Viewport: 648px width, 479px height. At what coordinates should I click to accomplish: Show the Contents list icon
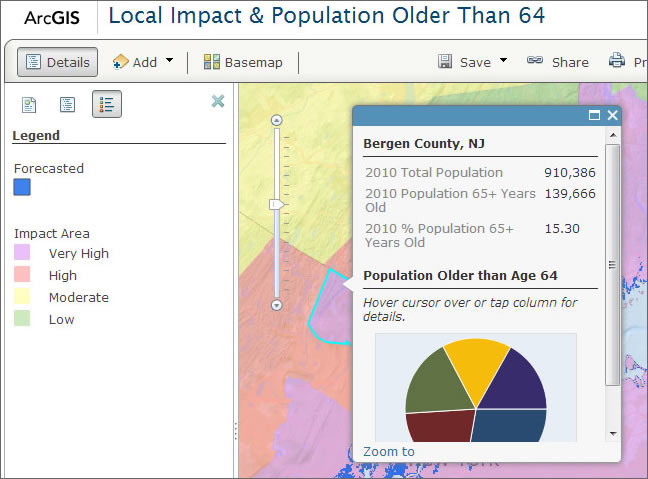coord(67,105)
